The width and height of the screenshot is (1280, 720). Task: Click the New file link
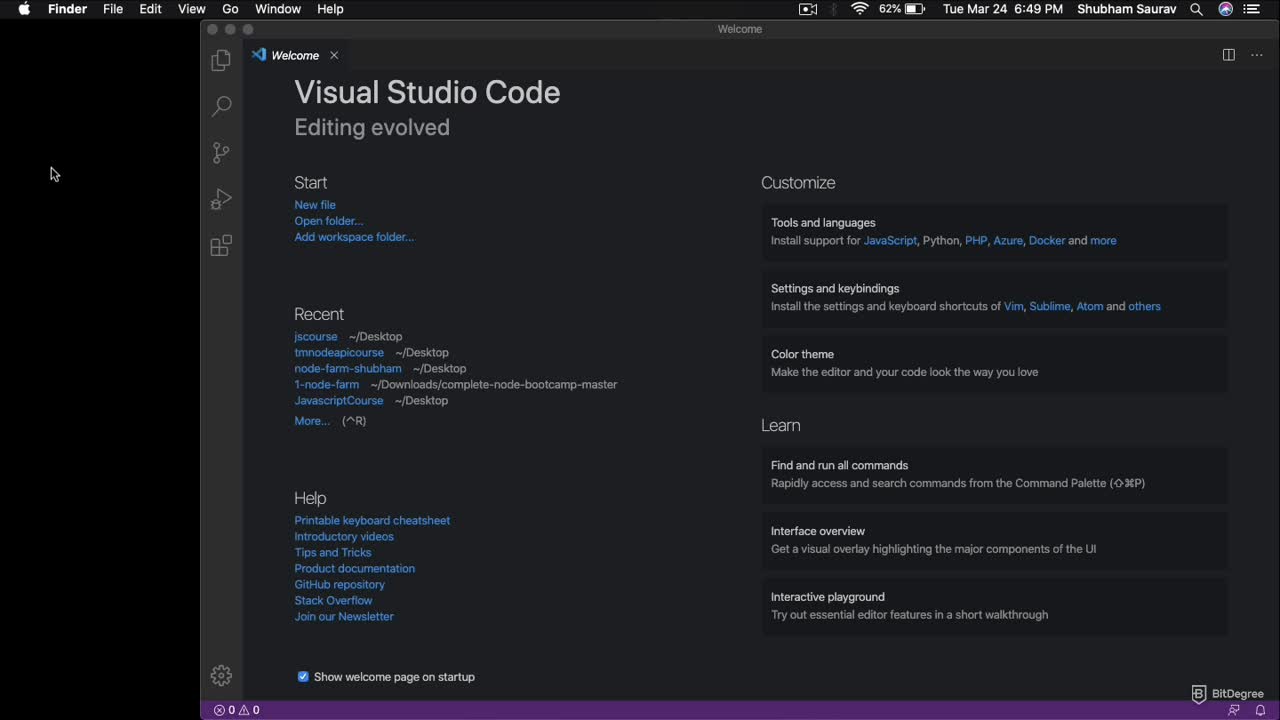tap(315, 205)
